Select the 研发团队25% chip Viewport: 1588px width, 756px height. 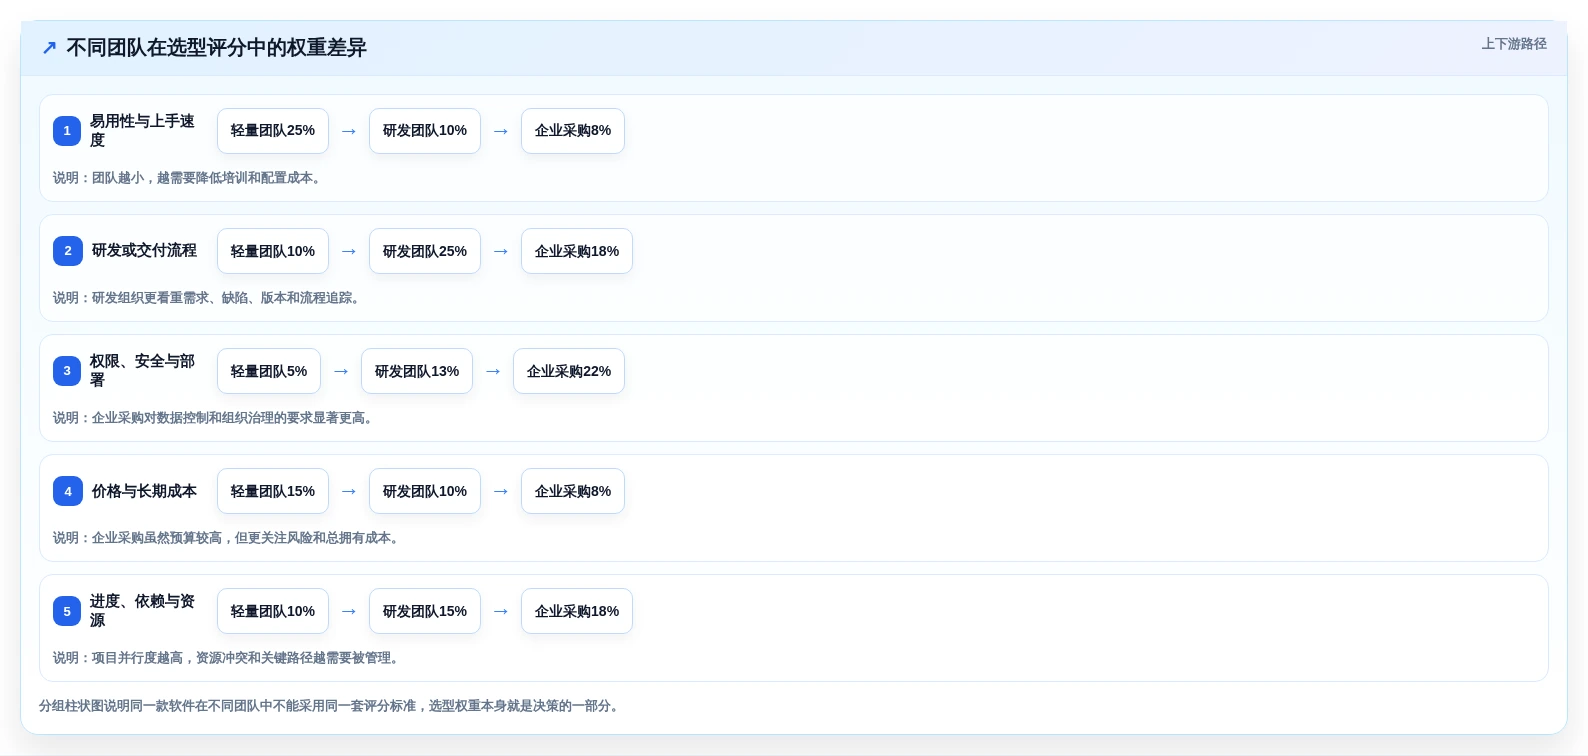pyautogui.click(x=425, y=251)
